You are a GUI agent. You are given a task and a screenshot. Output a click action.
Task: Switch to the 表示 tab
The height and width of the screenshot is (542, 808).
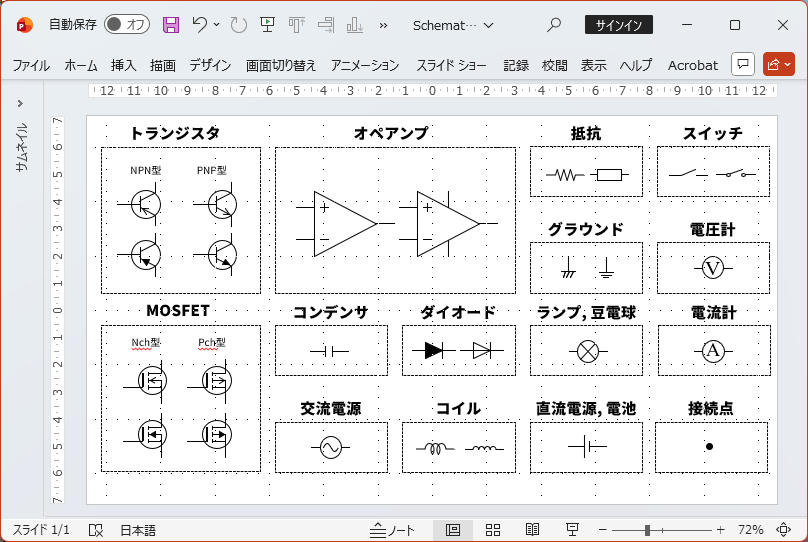(x=594, y=65)
